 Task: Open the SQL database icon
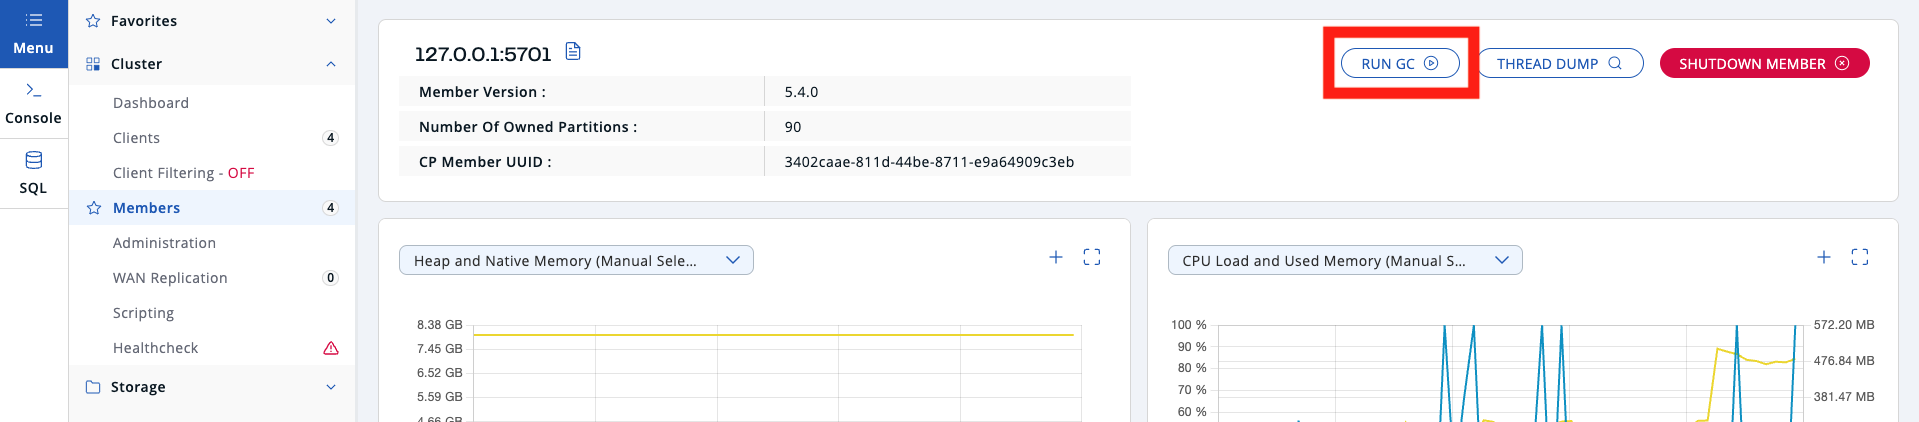33,160
